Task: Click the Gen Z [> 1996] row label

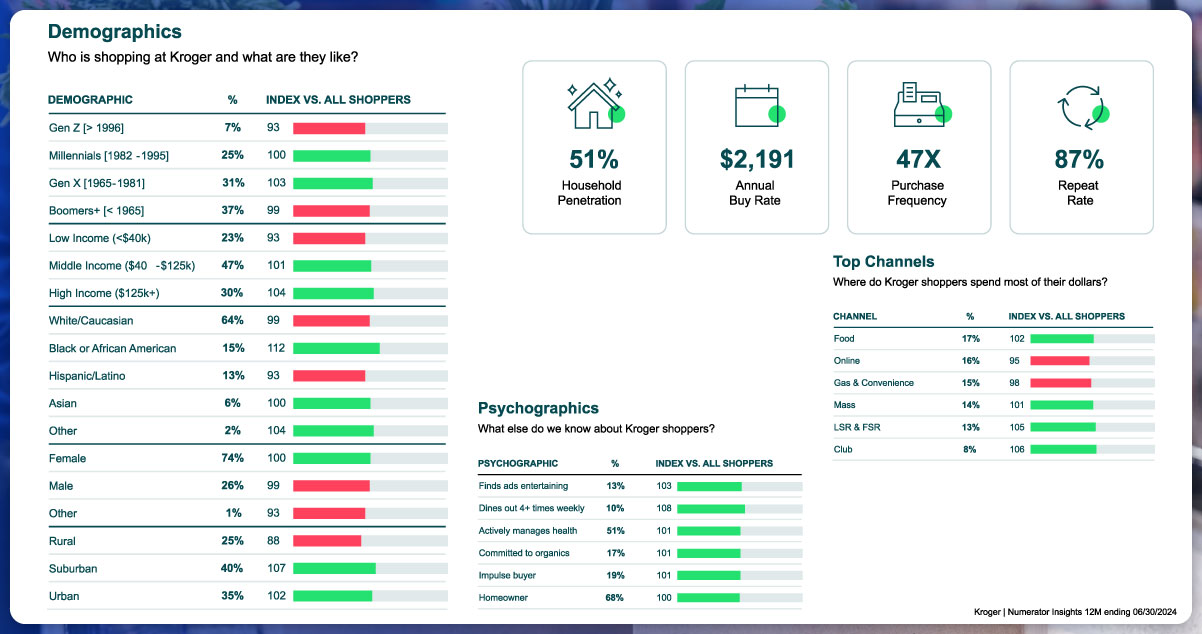Action: click(86, 128)
